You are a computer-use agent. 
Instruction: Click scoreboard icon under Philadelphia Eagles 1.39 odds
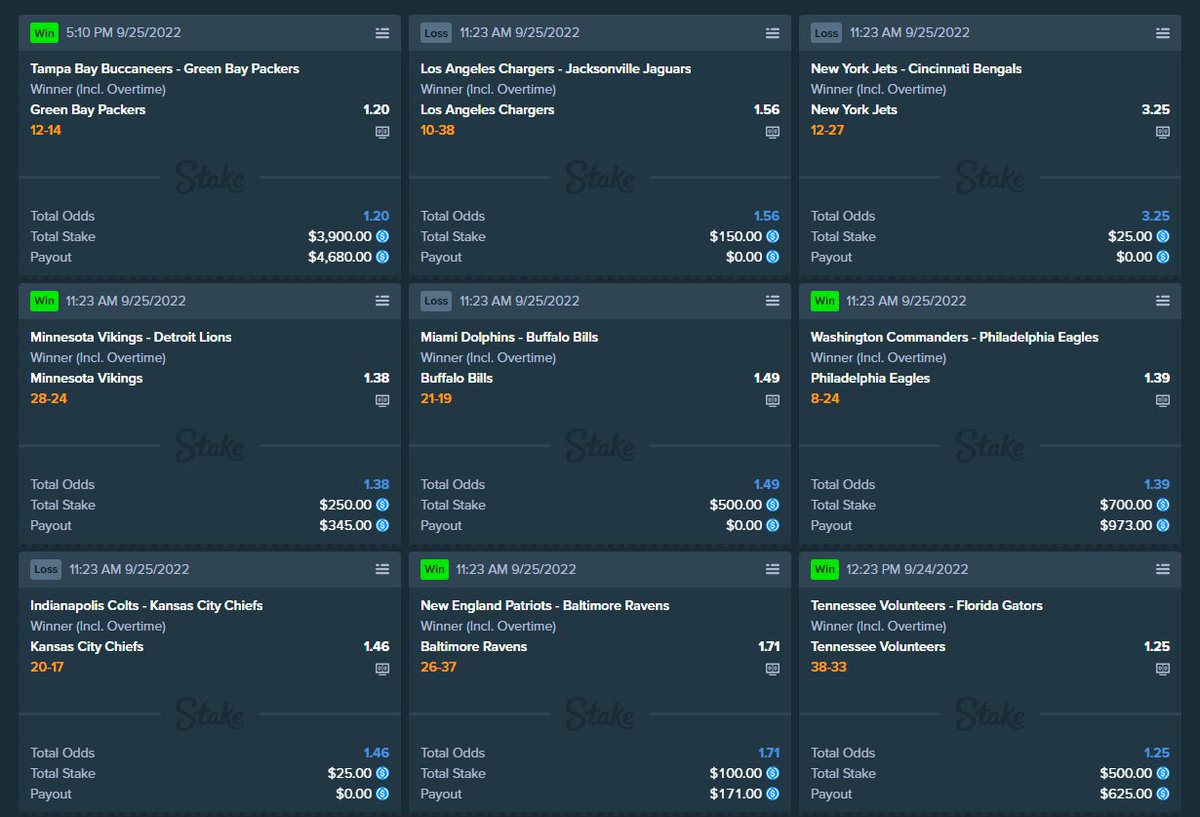1162,400
